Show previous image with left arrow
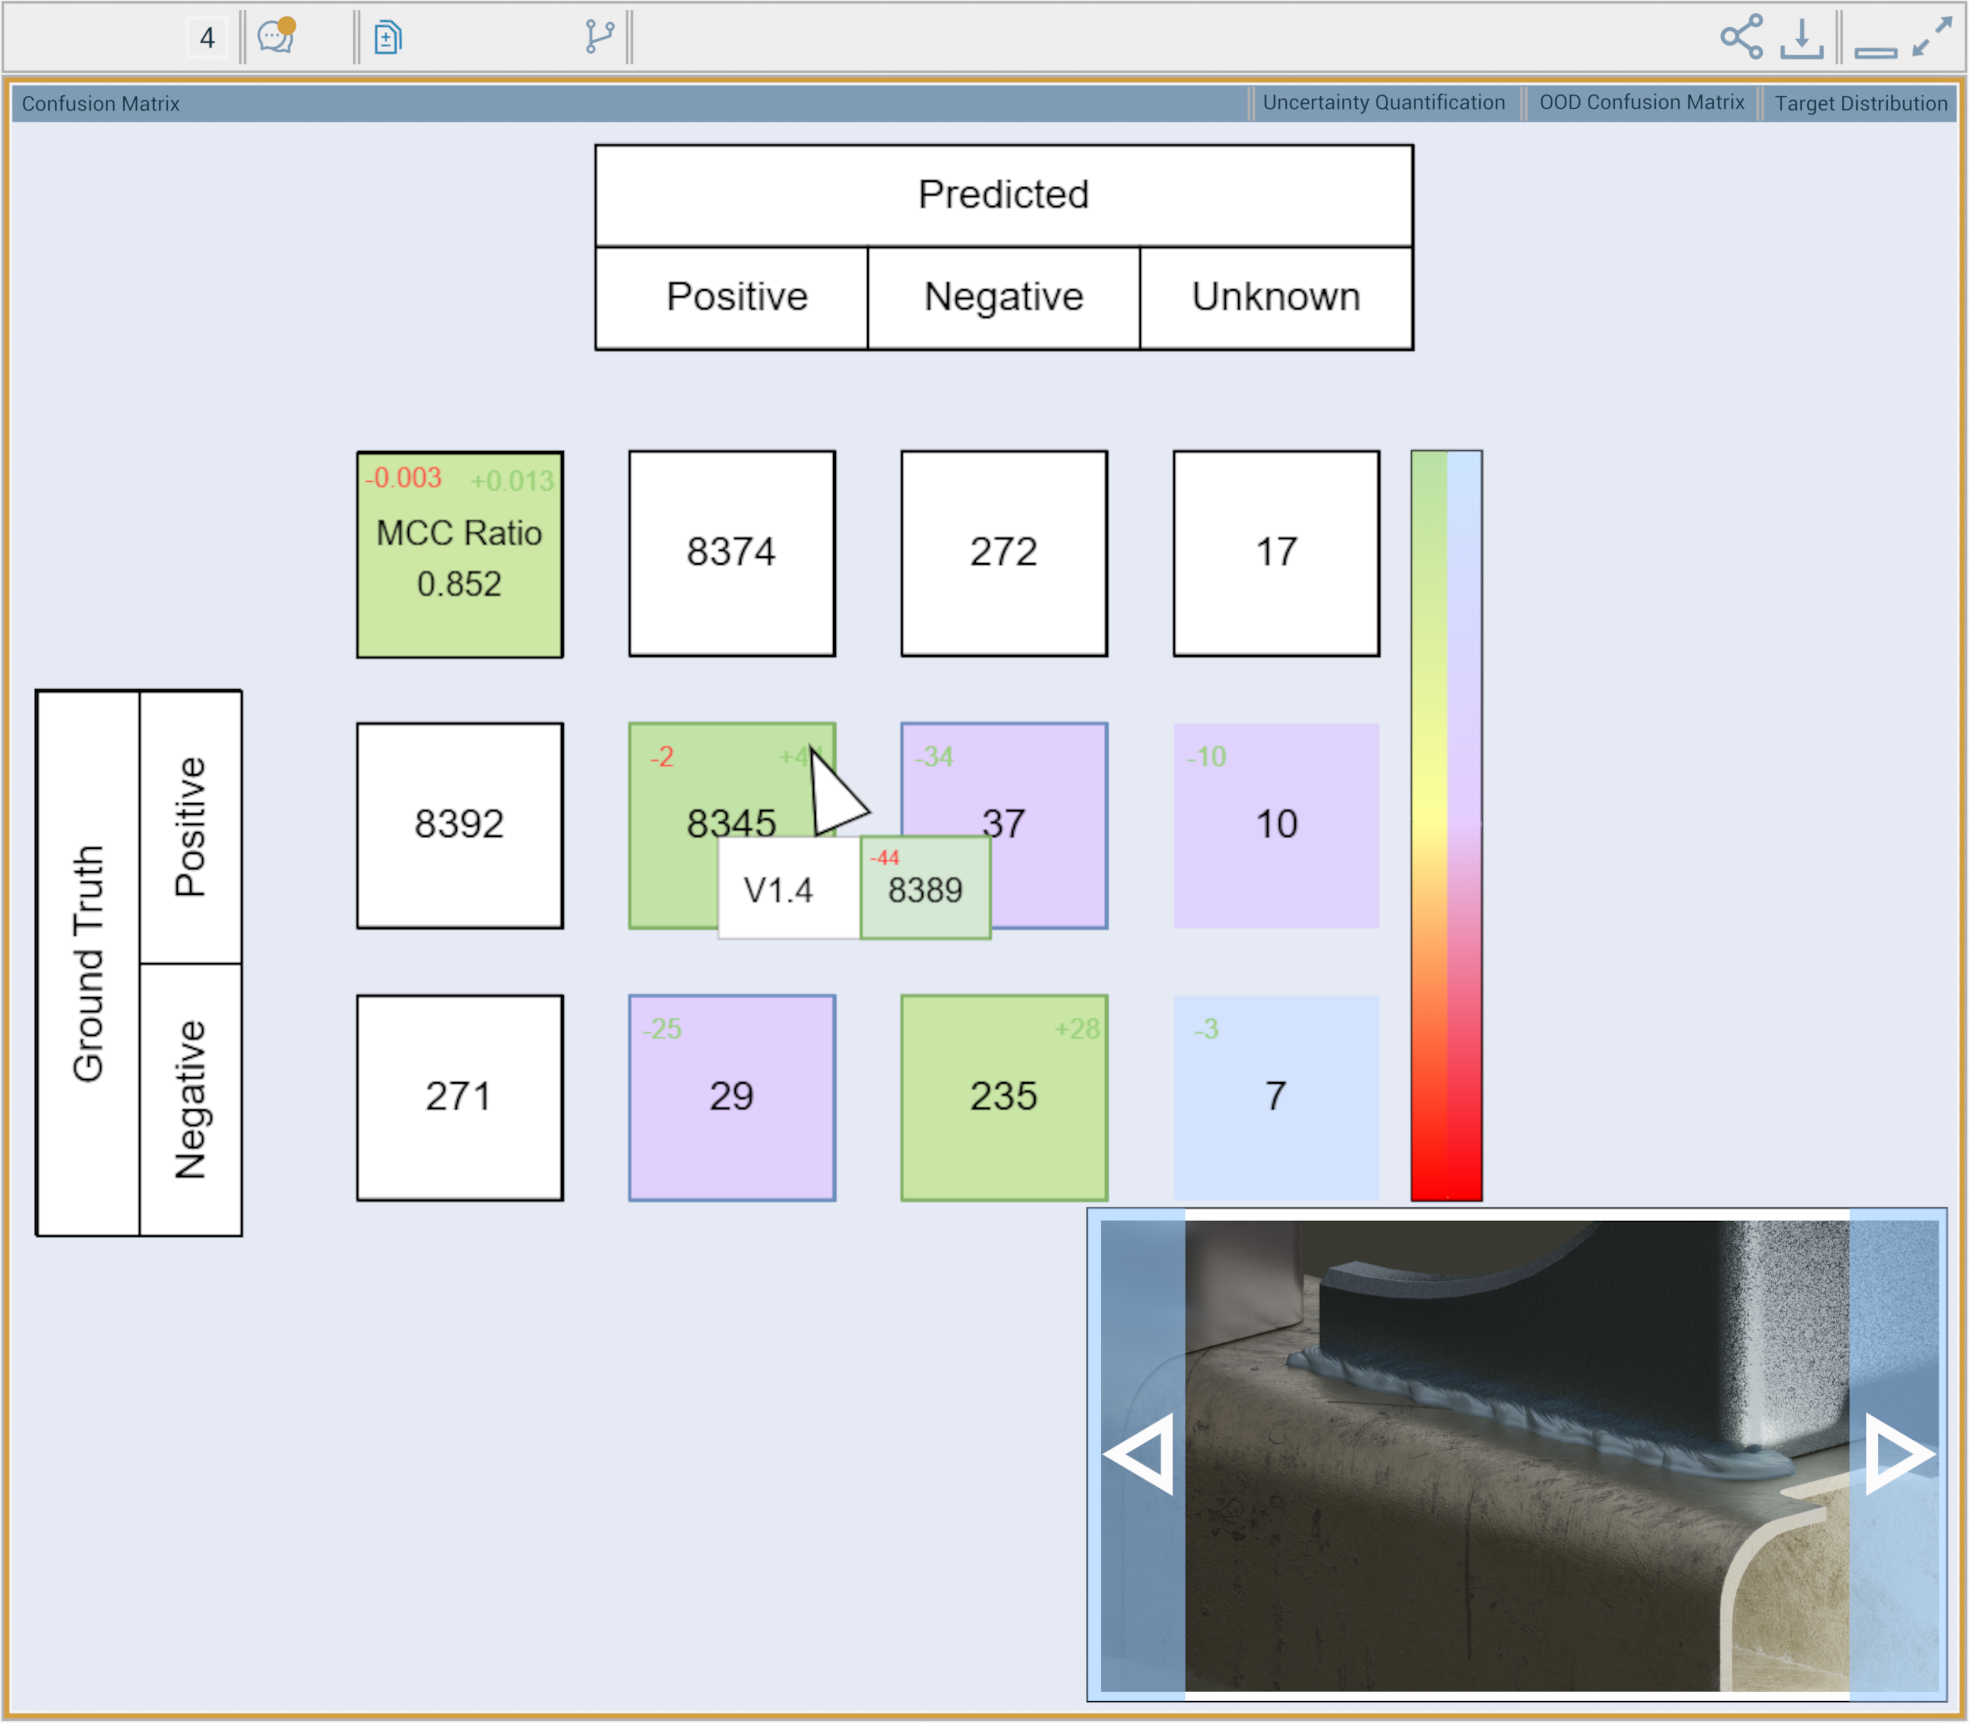The height and width of the screenshot is (1723, 1969). 1140,1455
